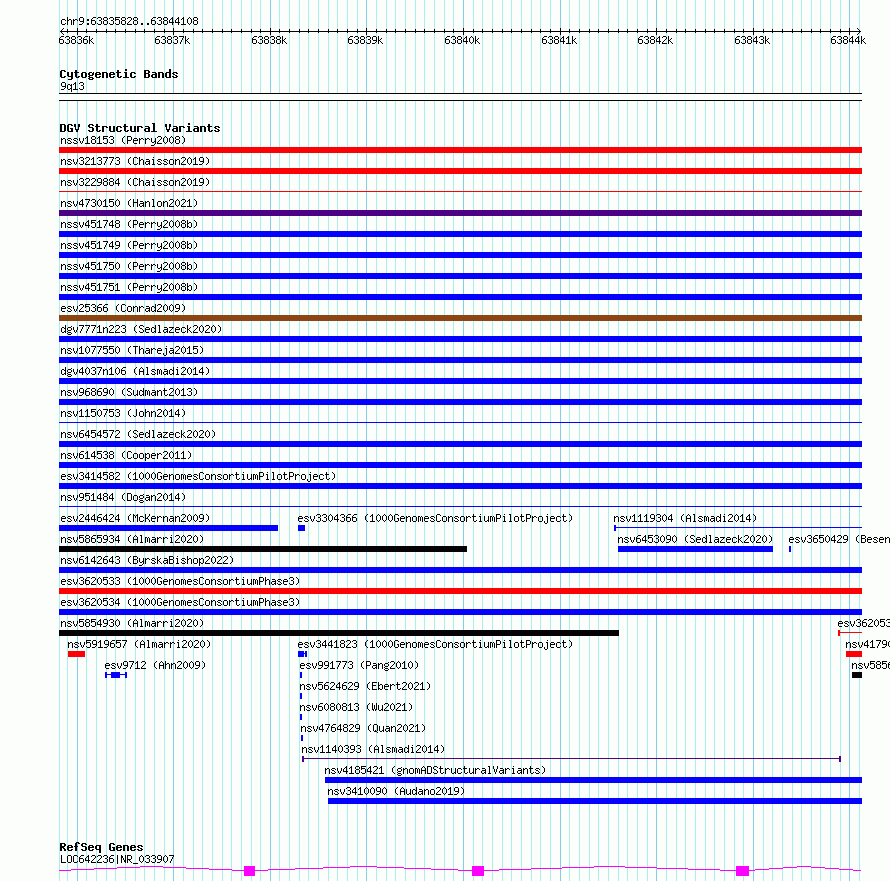
Task: Open nsv968690 (Sudmant2013) variant label
Action: pyautogui.click(x=129, y=392)
